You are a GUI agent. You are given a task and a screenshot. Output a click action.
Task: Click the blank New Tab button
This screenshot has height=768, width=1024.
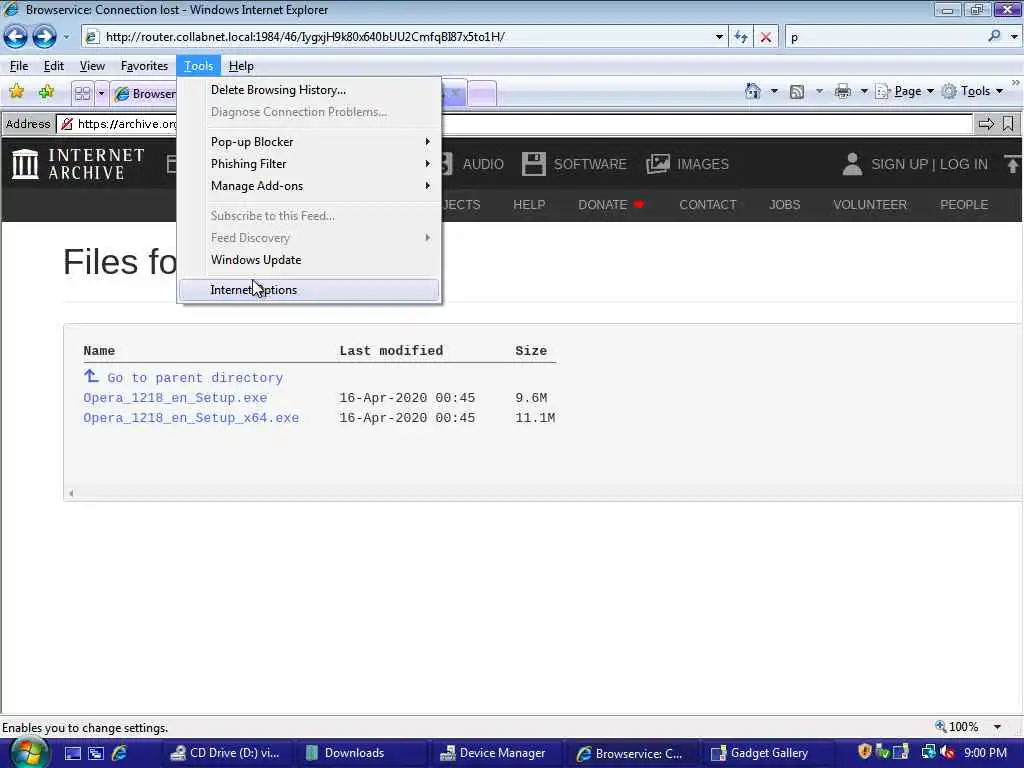(x=483, y=94)
